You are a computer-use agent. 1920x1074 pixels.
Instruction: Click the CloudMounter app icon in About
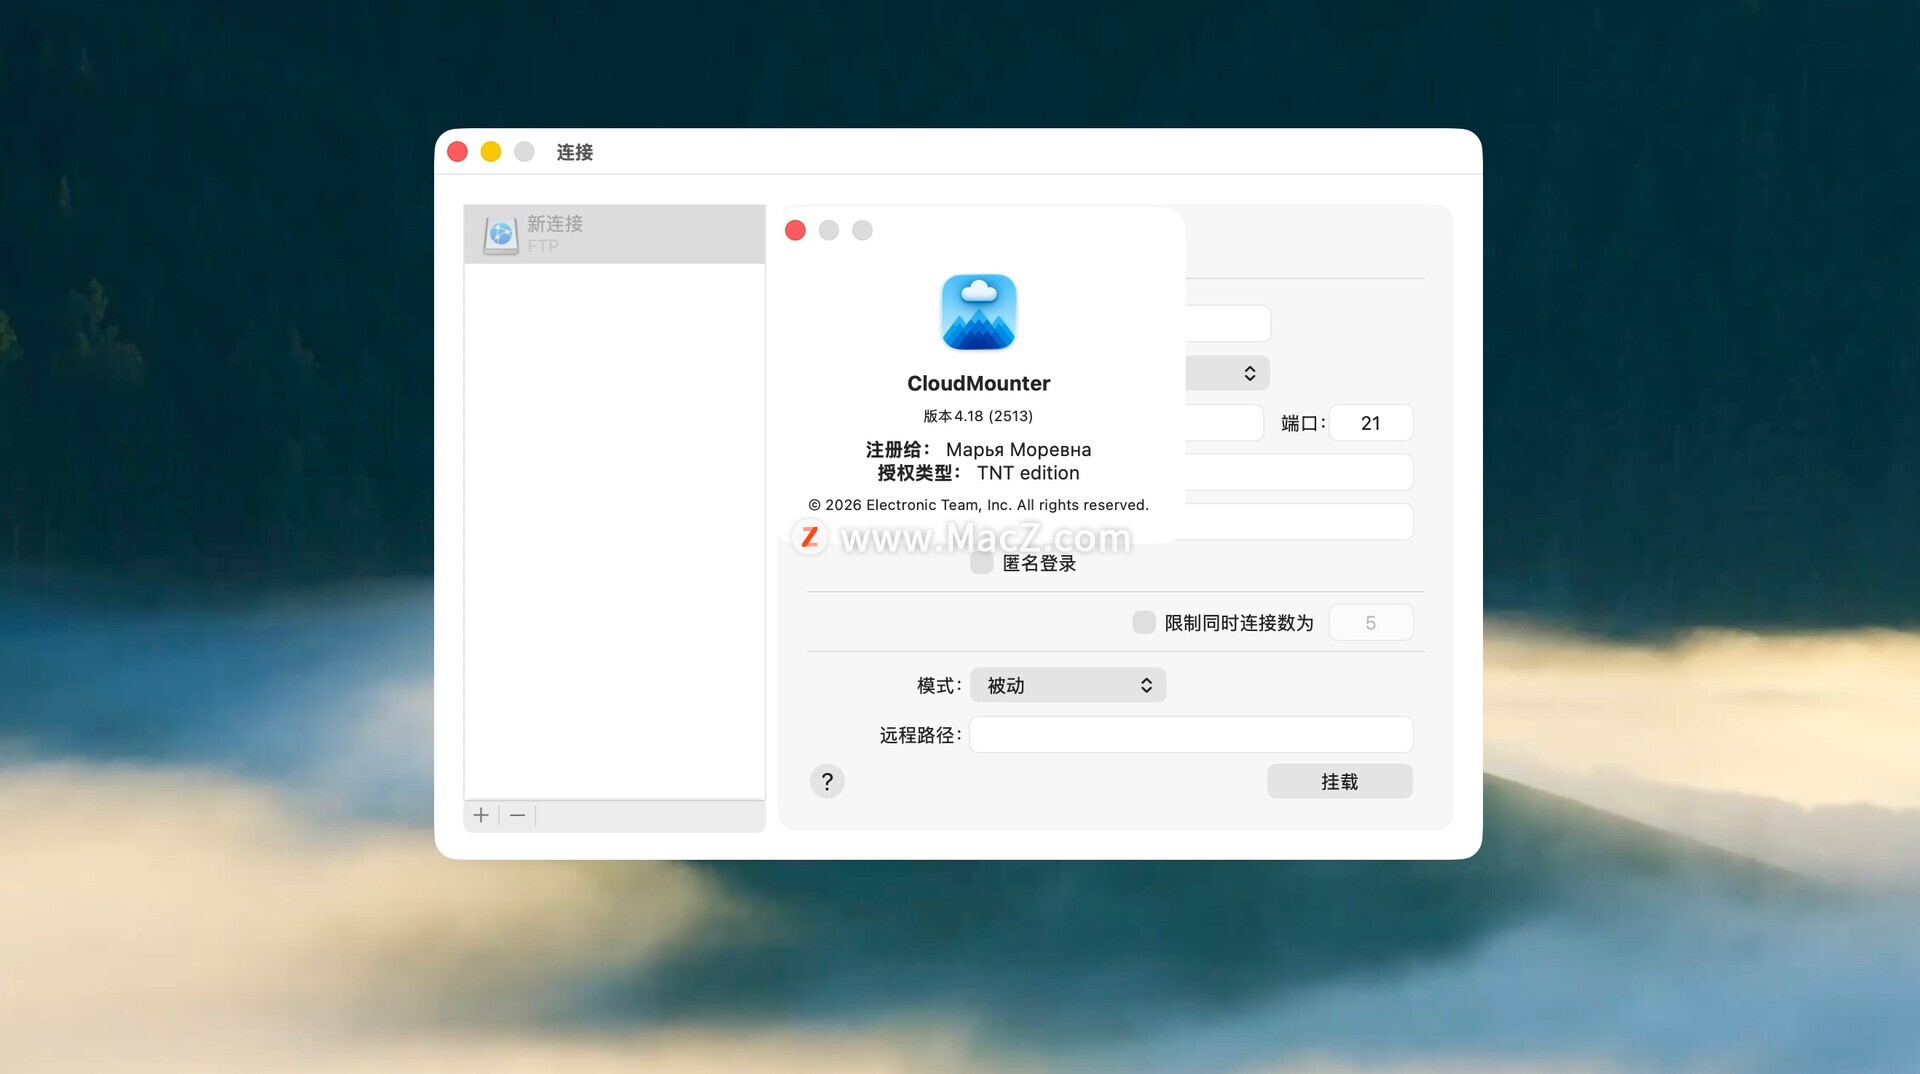[x=979, y=312]
